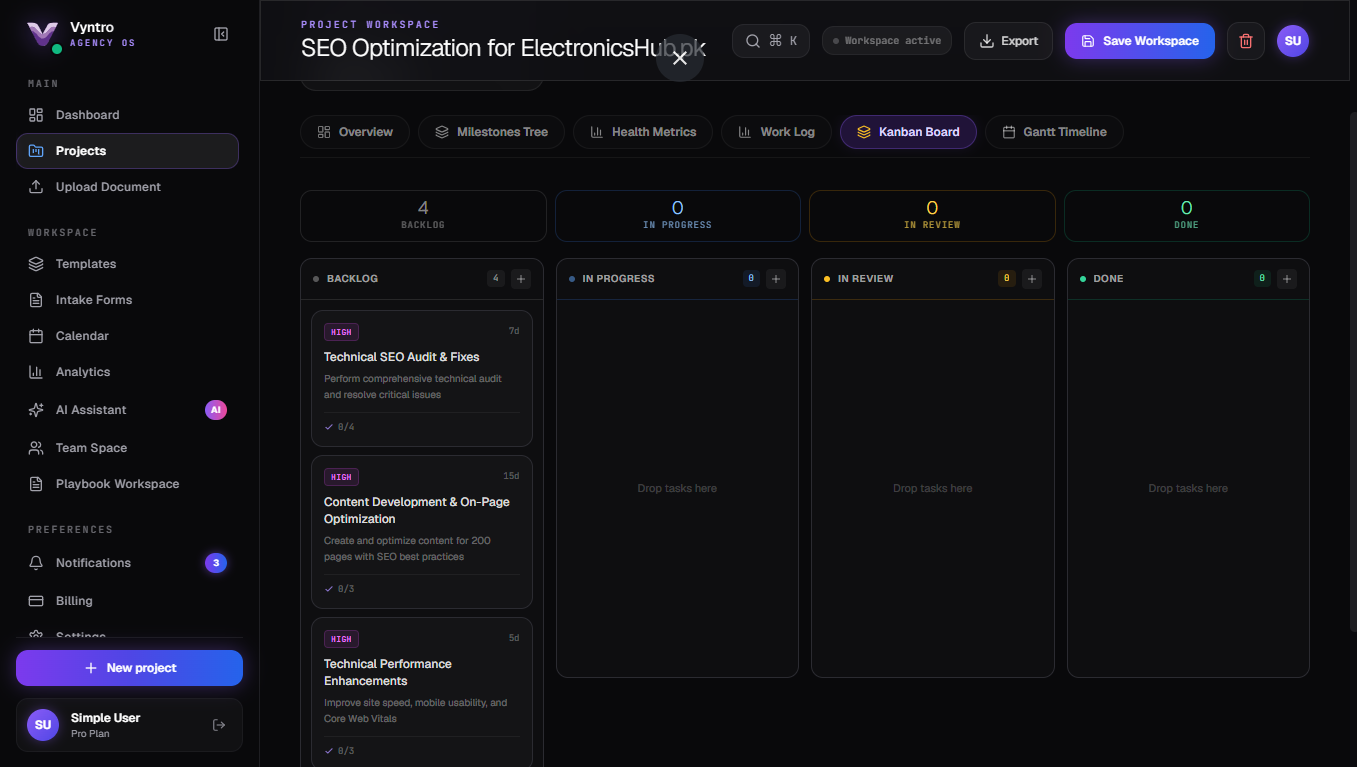Switch to the Milestones Tree tab
Screen dimensions: 1357x767
tap(491, 132)
